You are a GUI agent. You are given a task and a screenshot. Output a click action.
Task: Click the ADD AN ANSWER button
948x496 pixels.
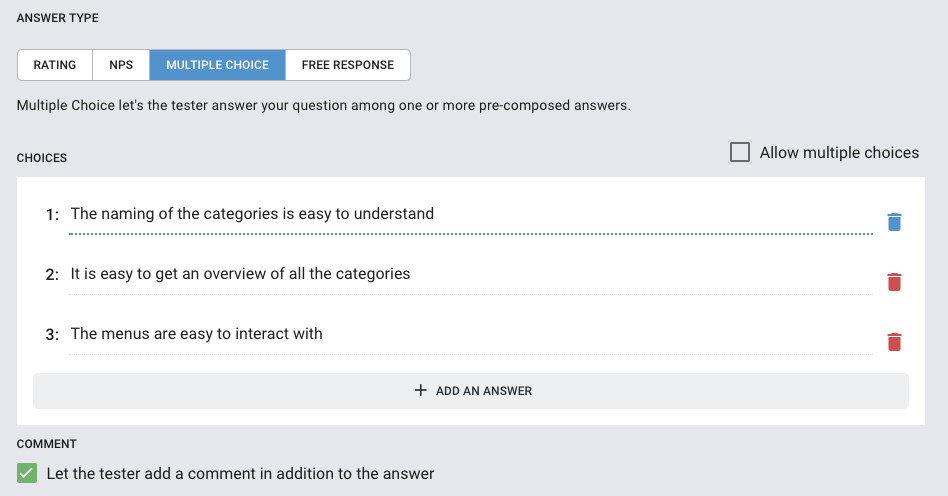pyautogui.click(x=471, y=391)
